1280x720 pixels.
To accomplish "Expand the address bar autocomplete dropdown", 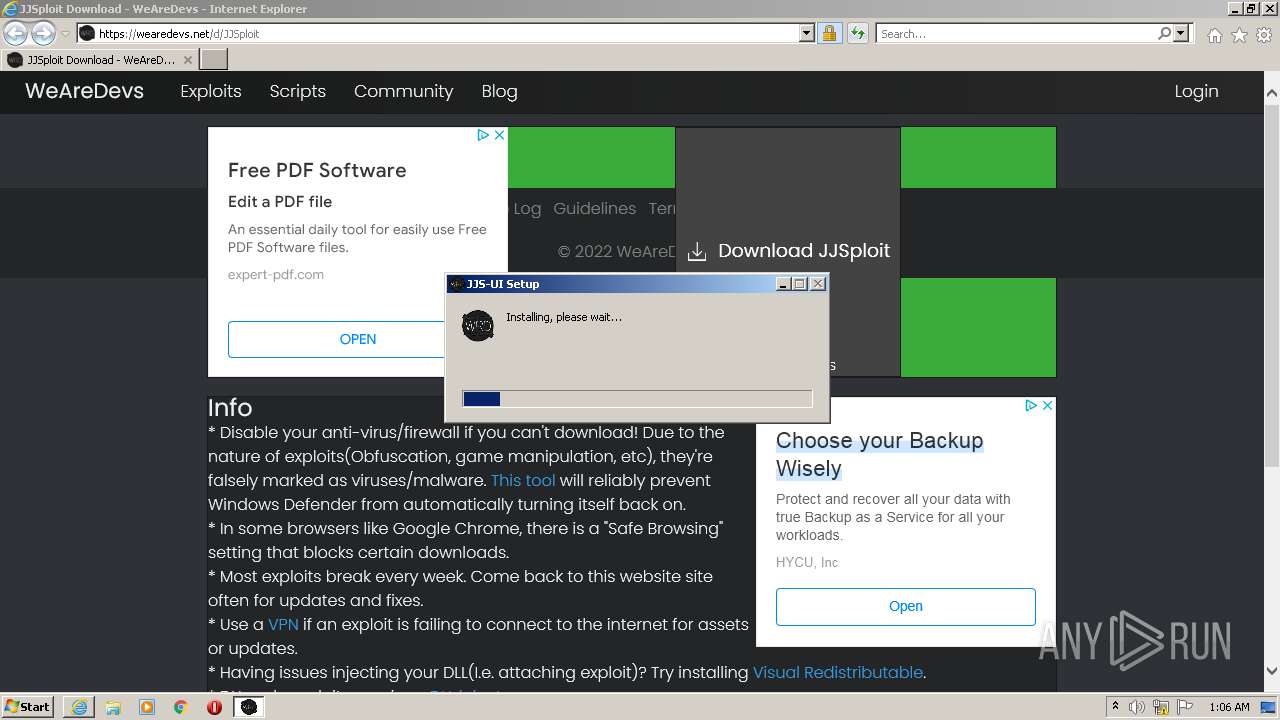I will click(807, 33).
